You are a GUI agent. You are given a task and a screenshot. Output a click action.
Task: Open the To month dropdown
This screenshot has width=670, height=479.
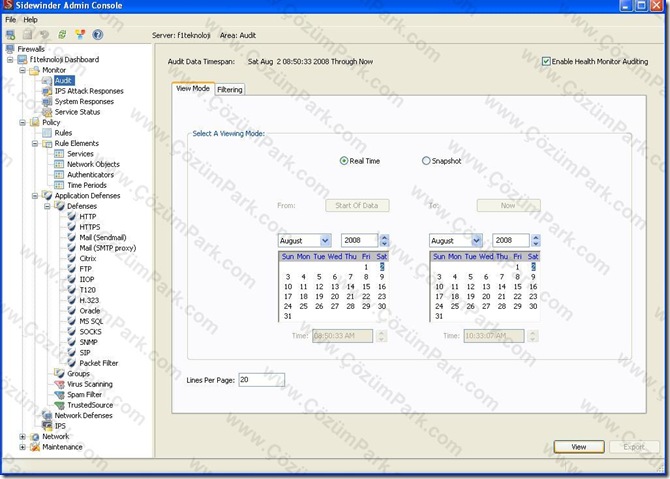coord(476,241)
